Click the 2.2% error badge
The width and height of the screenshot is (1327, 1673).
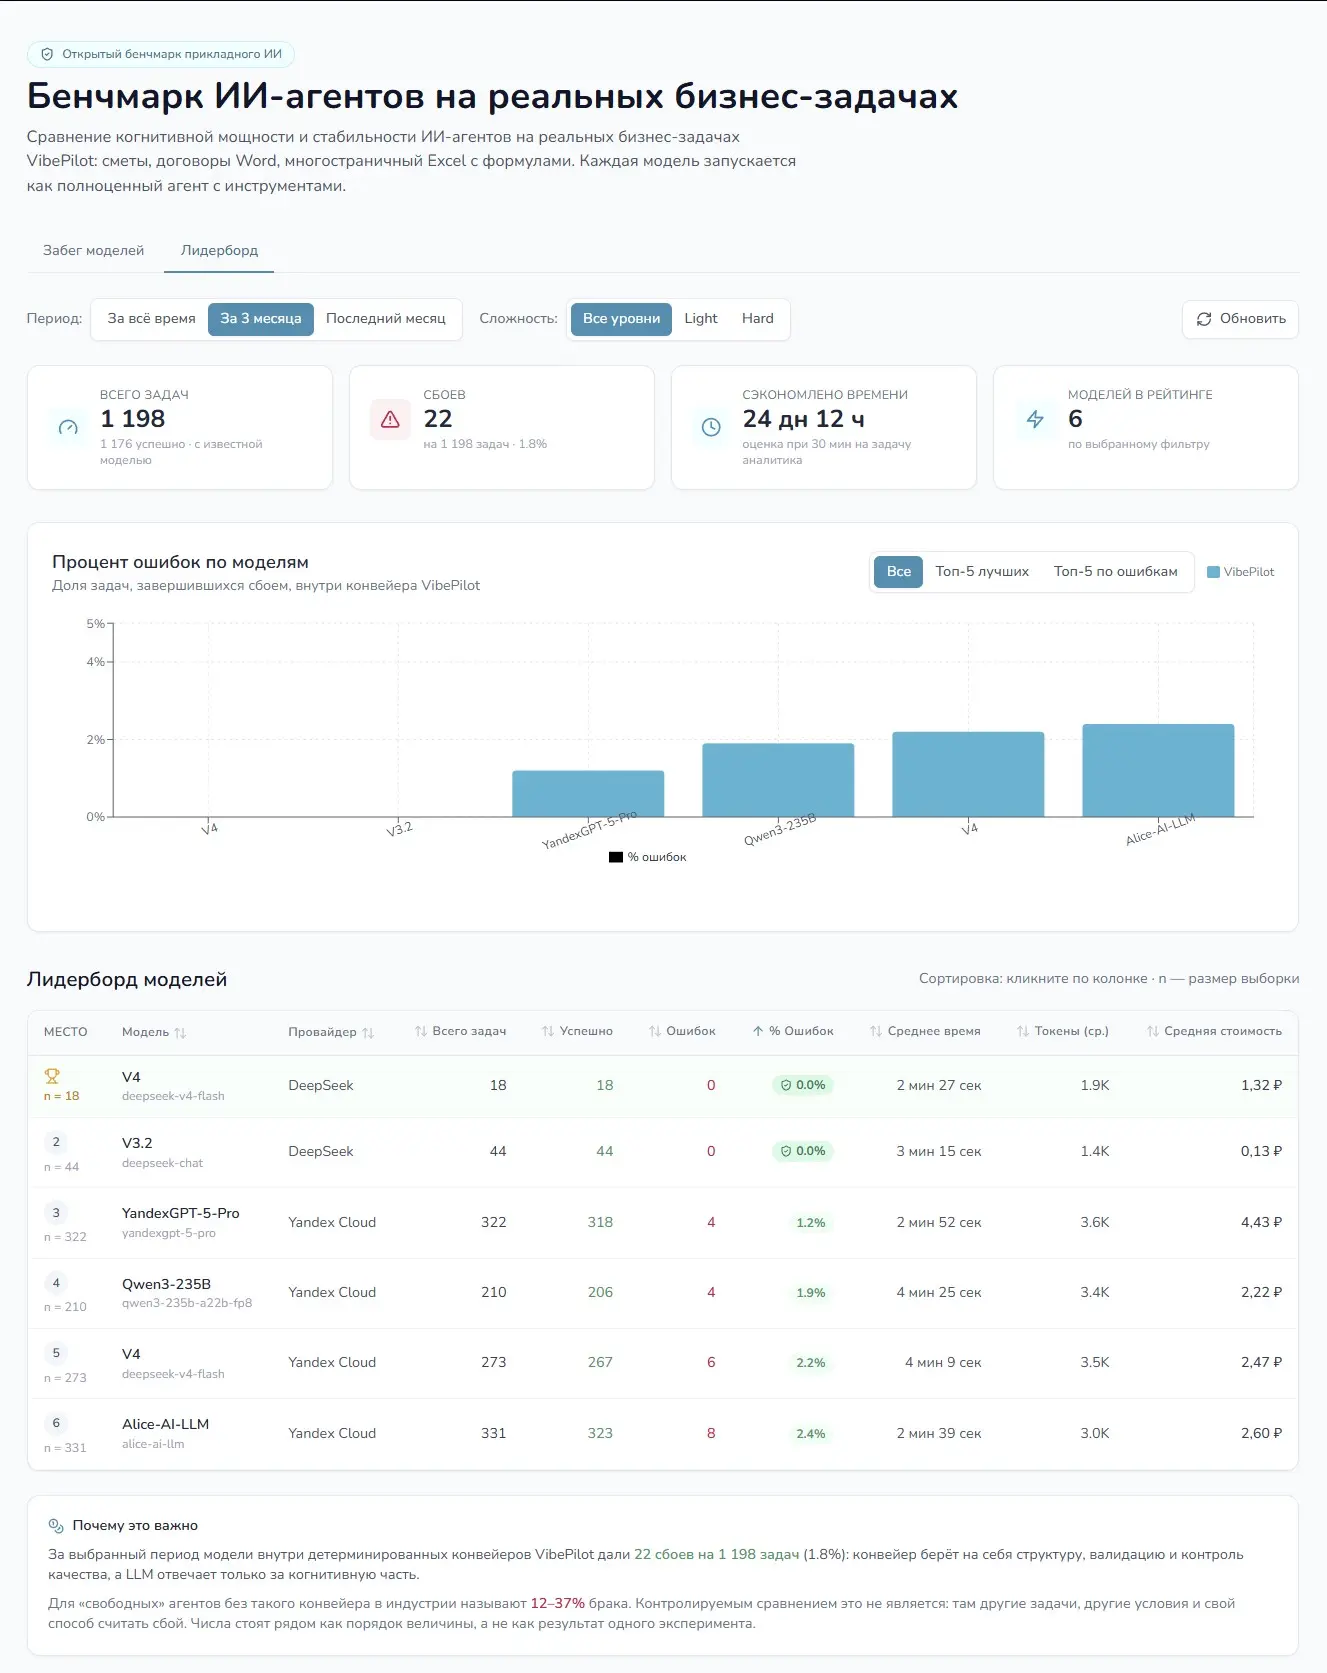tap(810, 1362)
